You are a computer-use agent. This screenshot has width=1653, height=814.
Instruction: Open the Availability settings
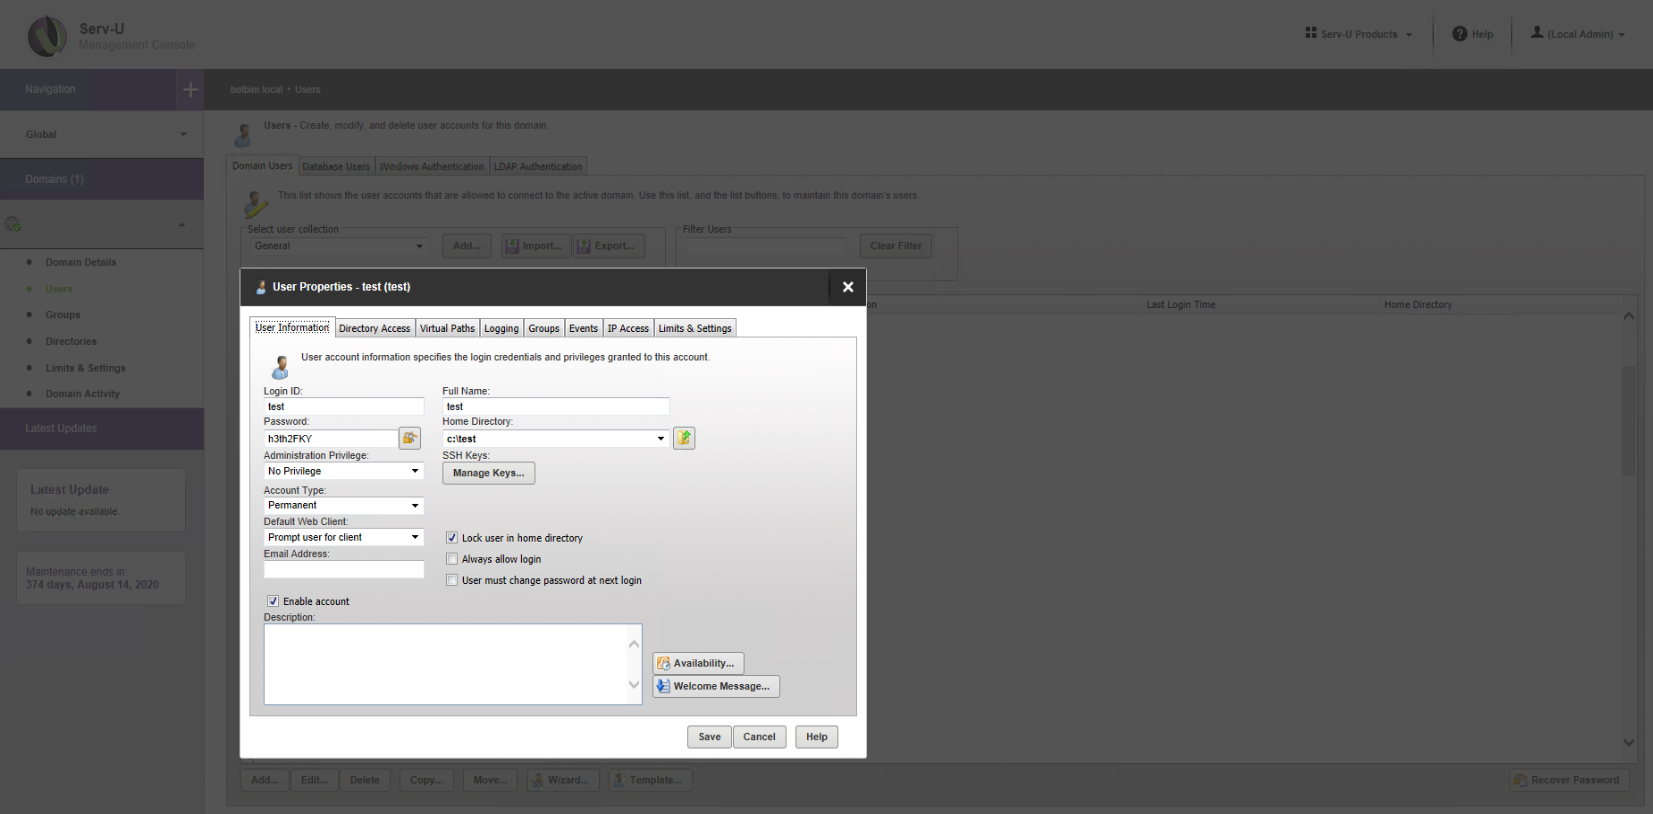(698, 663)
